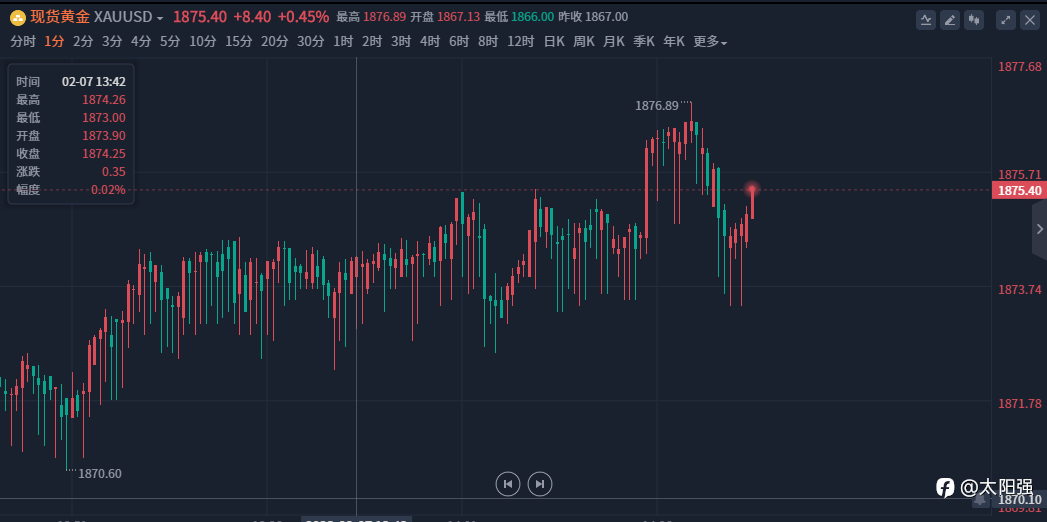
Task: Click the gold coin symbol icon
Action: click(17, 17)
